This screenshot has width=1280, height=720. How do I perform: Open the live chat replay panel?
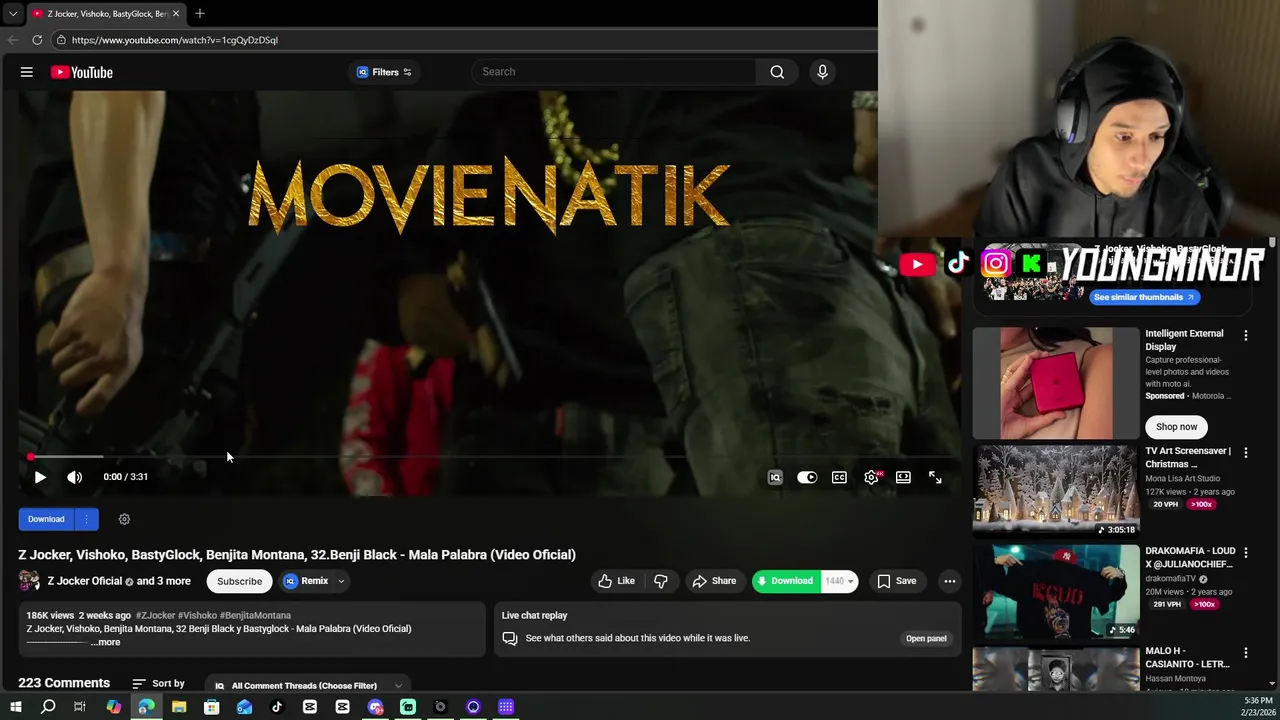(926, 638)
